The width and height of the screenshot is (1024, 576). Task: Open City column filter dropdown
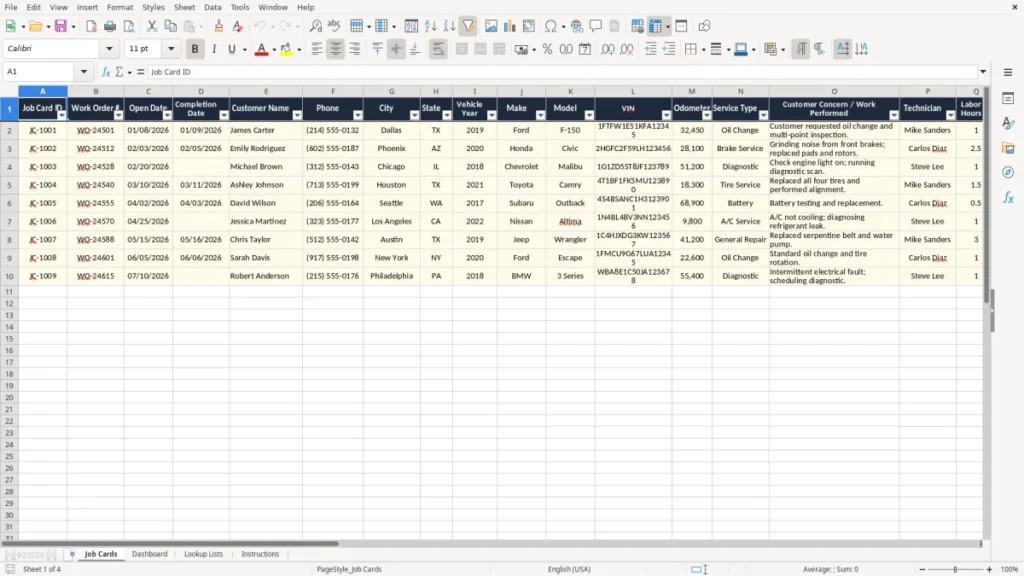pos(415,116)
